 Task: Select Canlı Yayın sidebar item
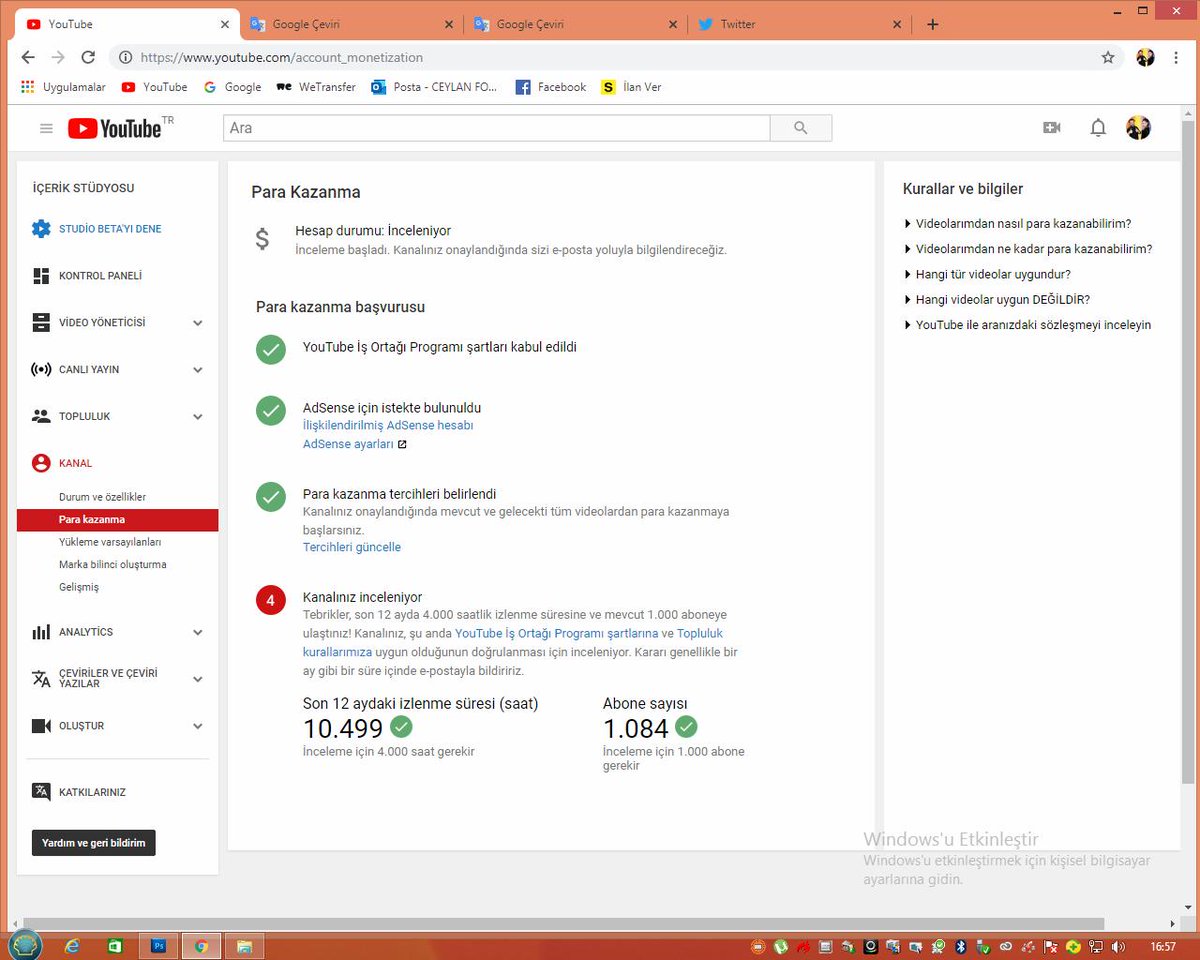(89, 370)
